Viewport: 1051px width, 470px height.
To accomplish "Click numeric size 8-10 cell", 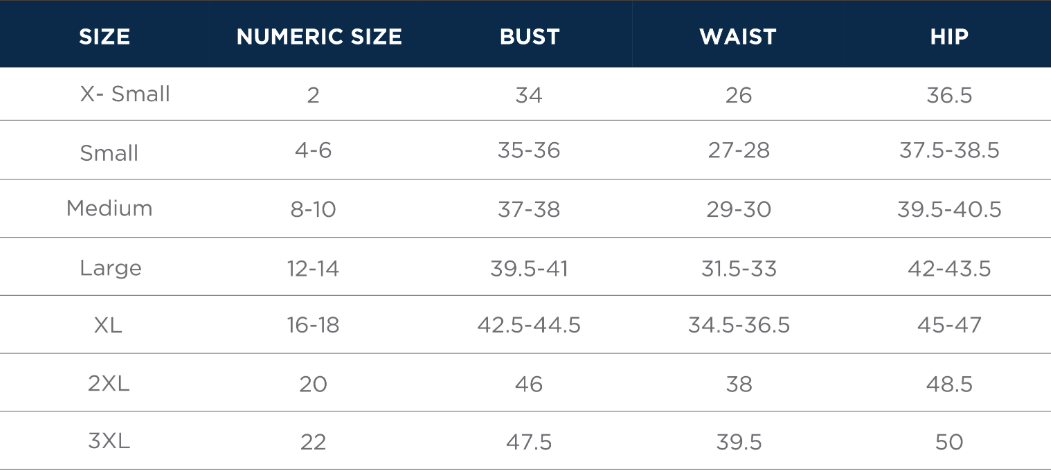I will (313, 210).
